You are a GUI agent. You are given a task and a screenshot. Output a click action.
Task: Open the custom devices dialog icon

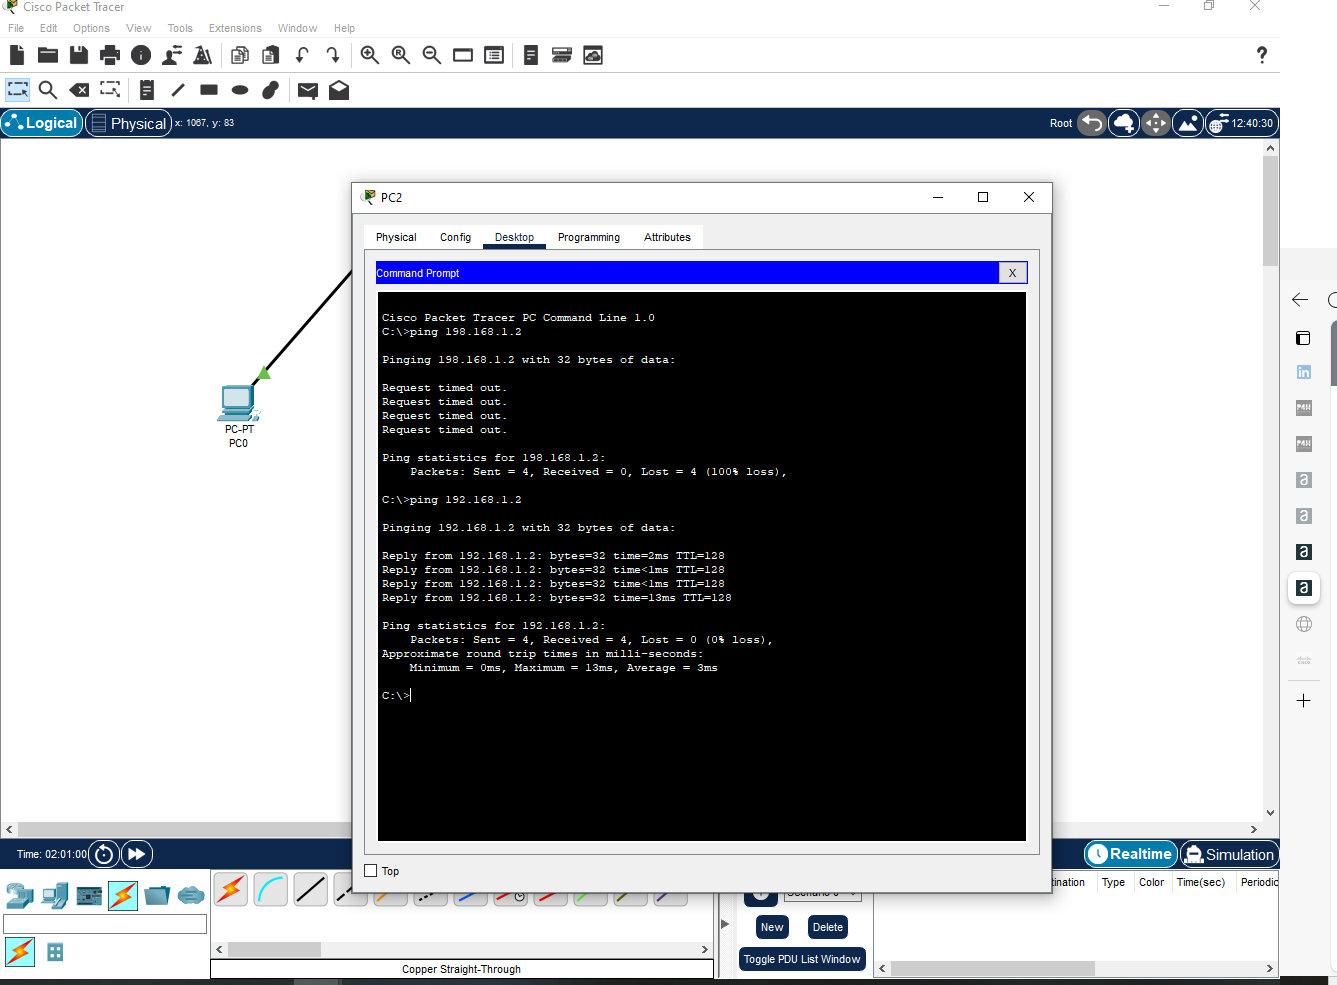494,55
